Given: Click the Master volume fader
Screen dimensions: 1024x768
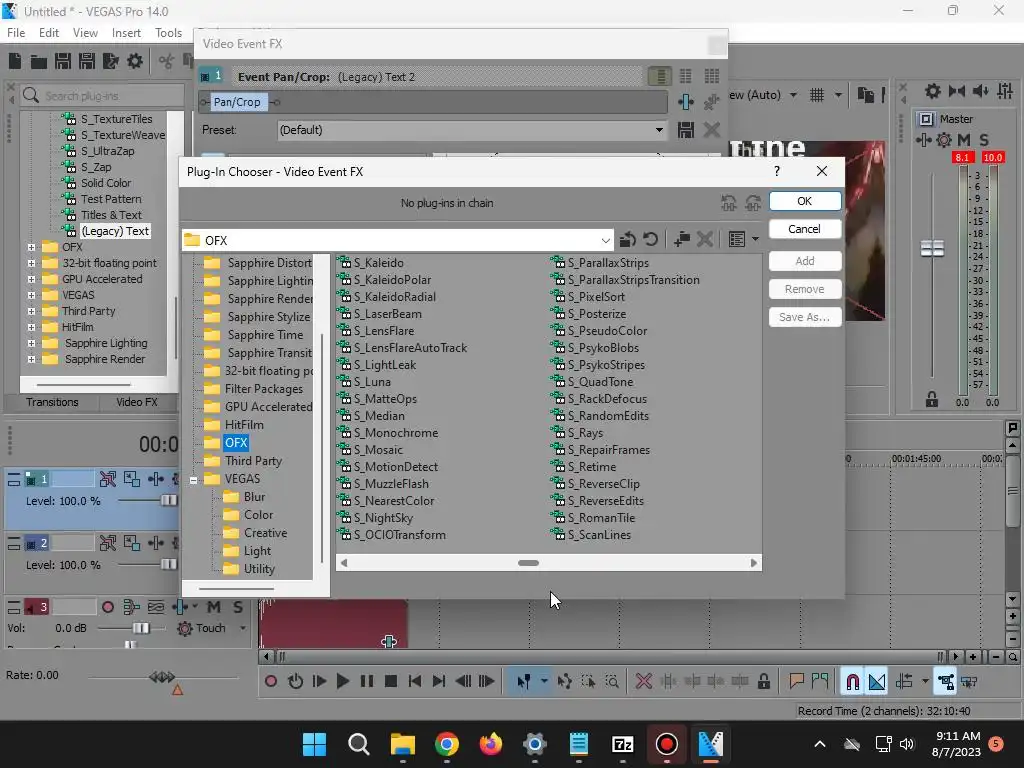Looking at the screenshot, I should [x=932, y=248].
